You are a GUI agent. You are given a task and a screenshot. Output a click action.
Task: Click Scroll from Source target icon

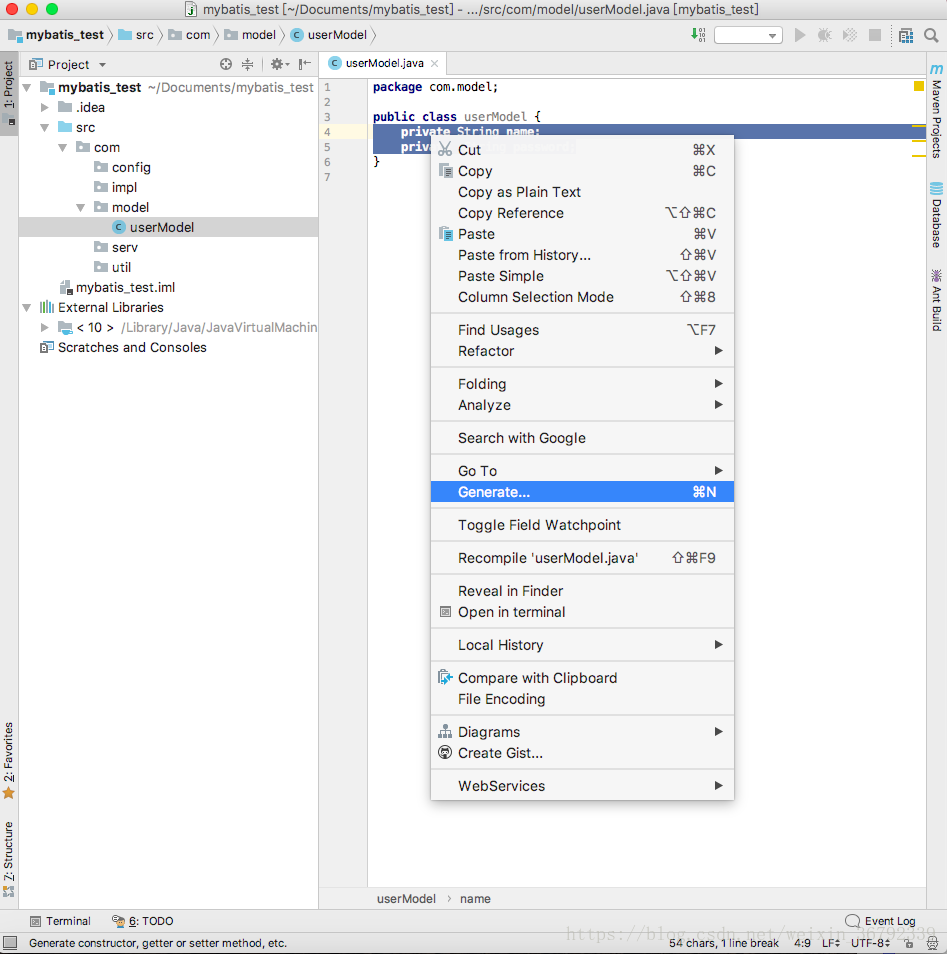pos(226,64)
